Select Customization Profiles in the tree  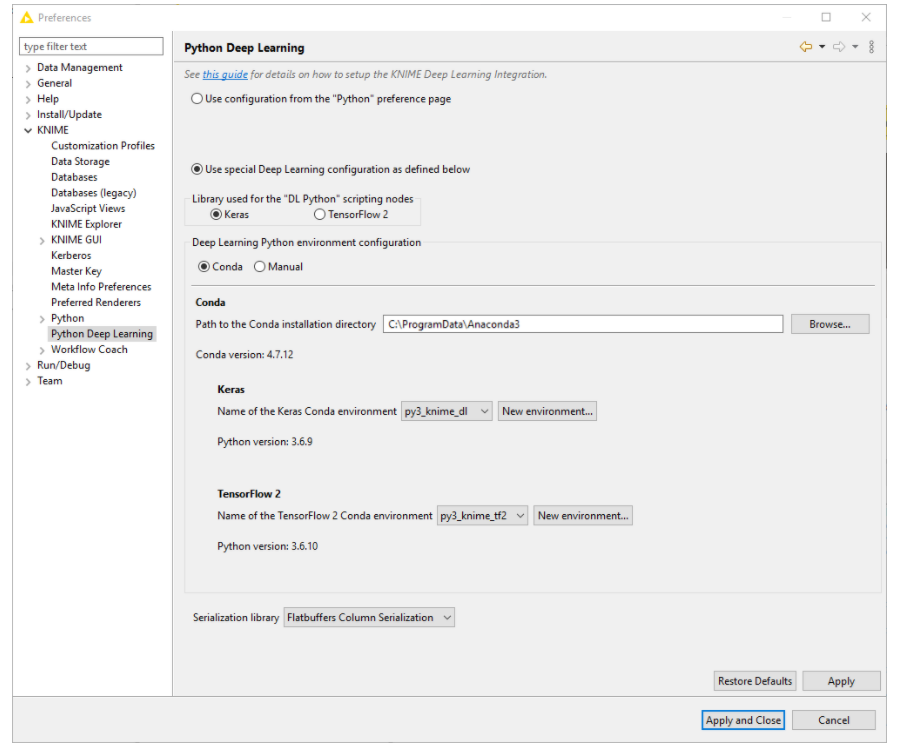point(103,146)
